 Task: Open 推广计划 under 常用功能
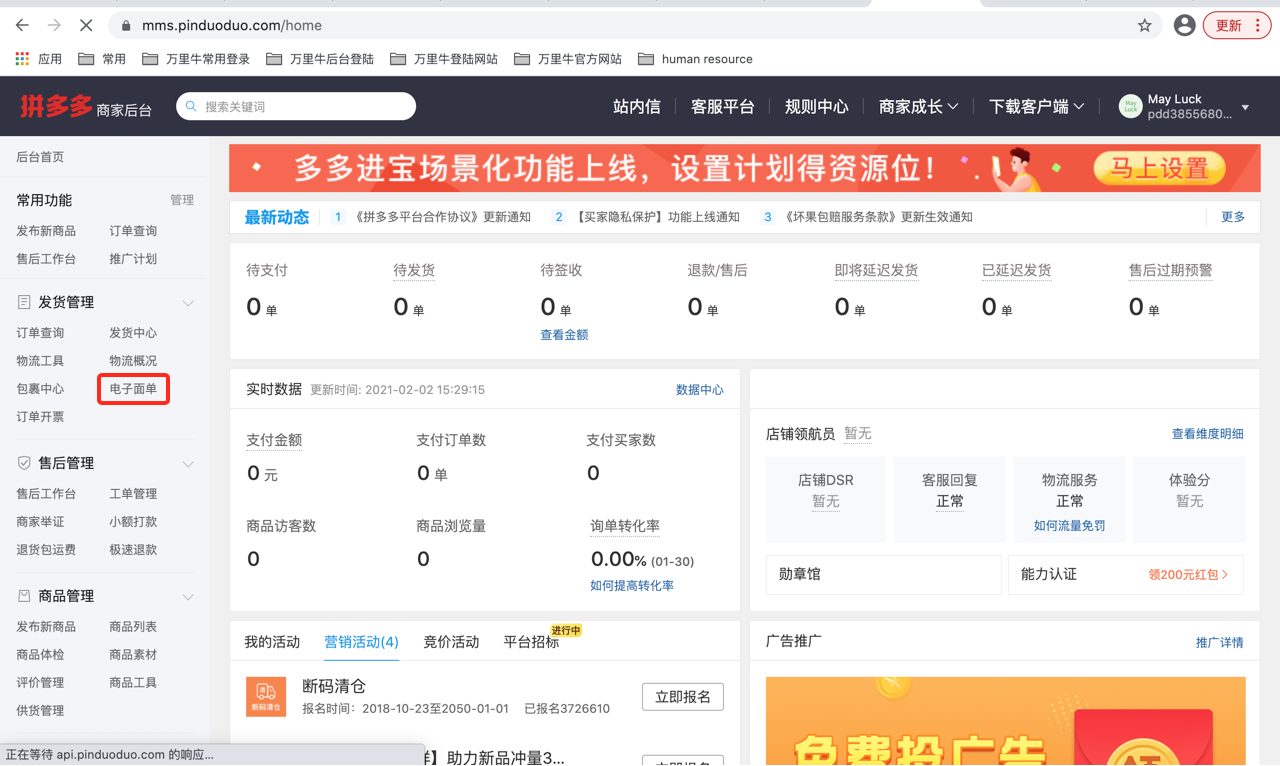point(133,259)
